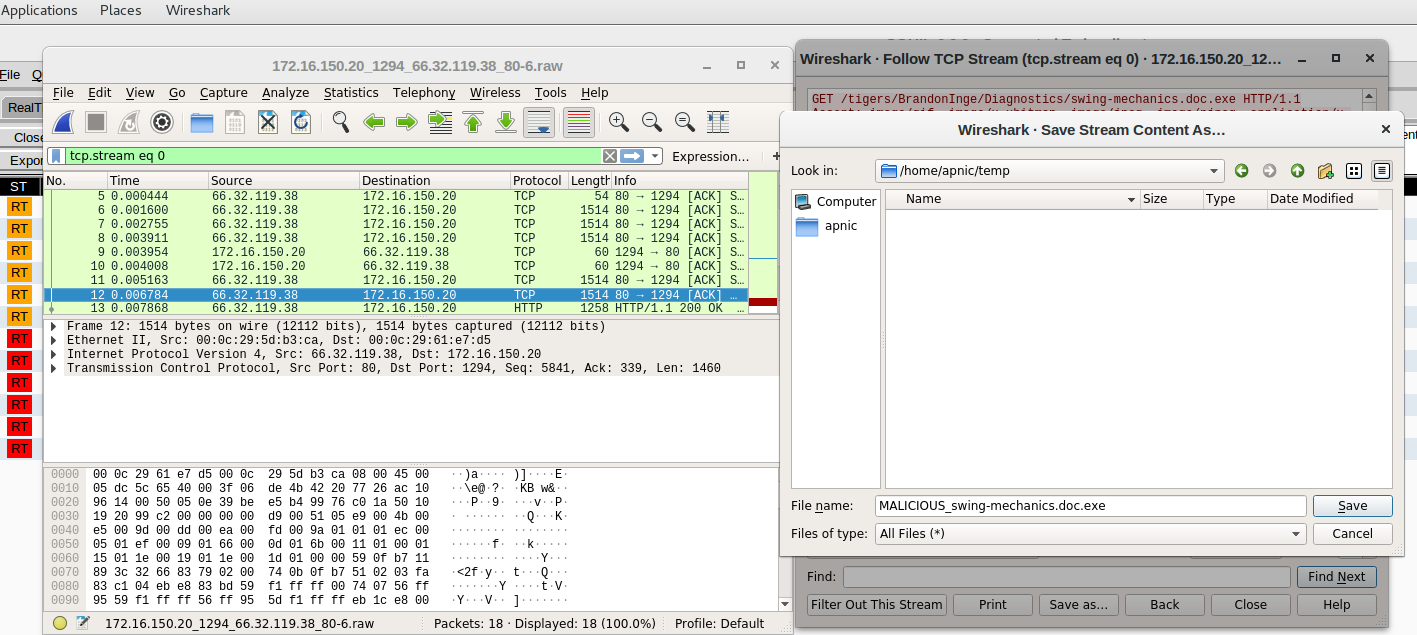Click the Back arrow in save dialog

tap(1242, 171)
